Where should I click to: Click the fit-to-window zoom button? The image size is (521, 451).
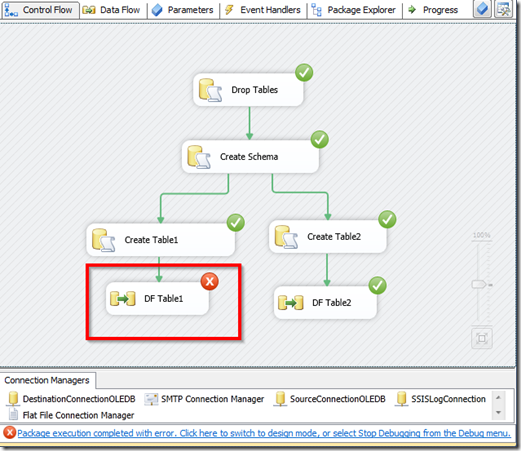coord(482,338)
